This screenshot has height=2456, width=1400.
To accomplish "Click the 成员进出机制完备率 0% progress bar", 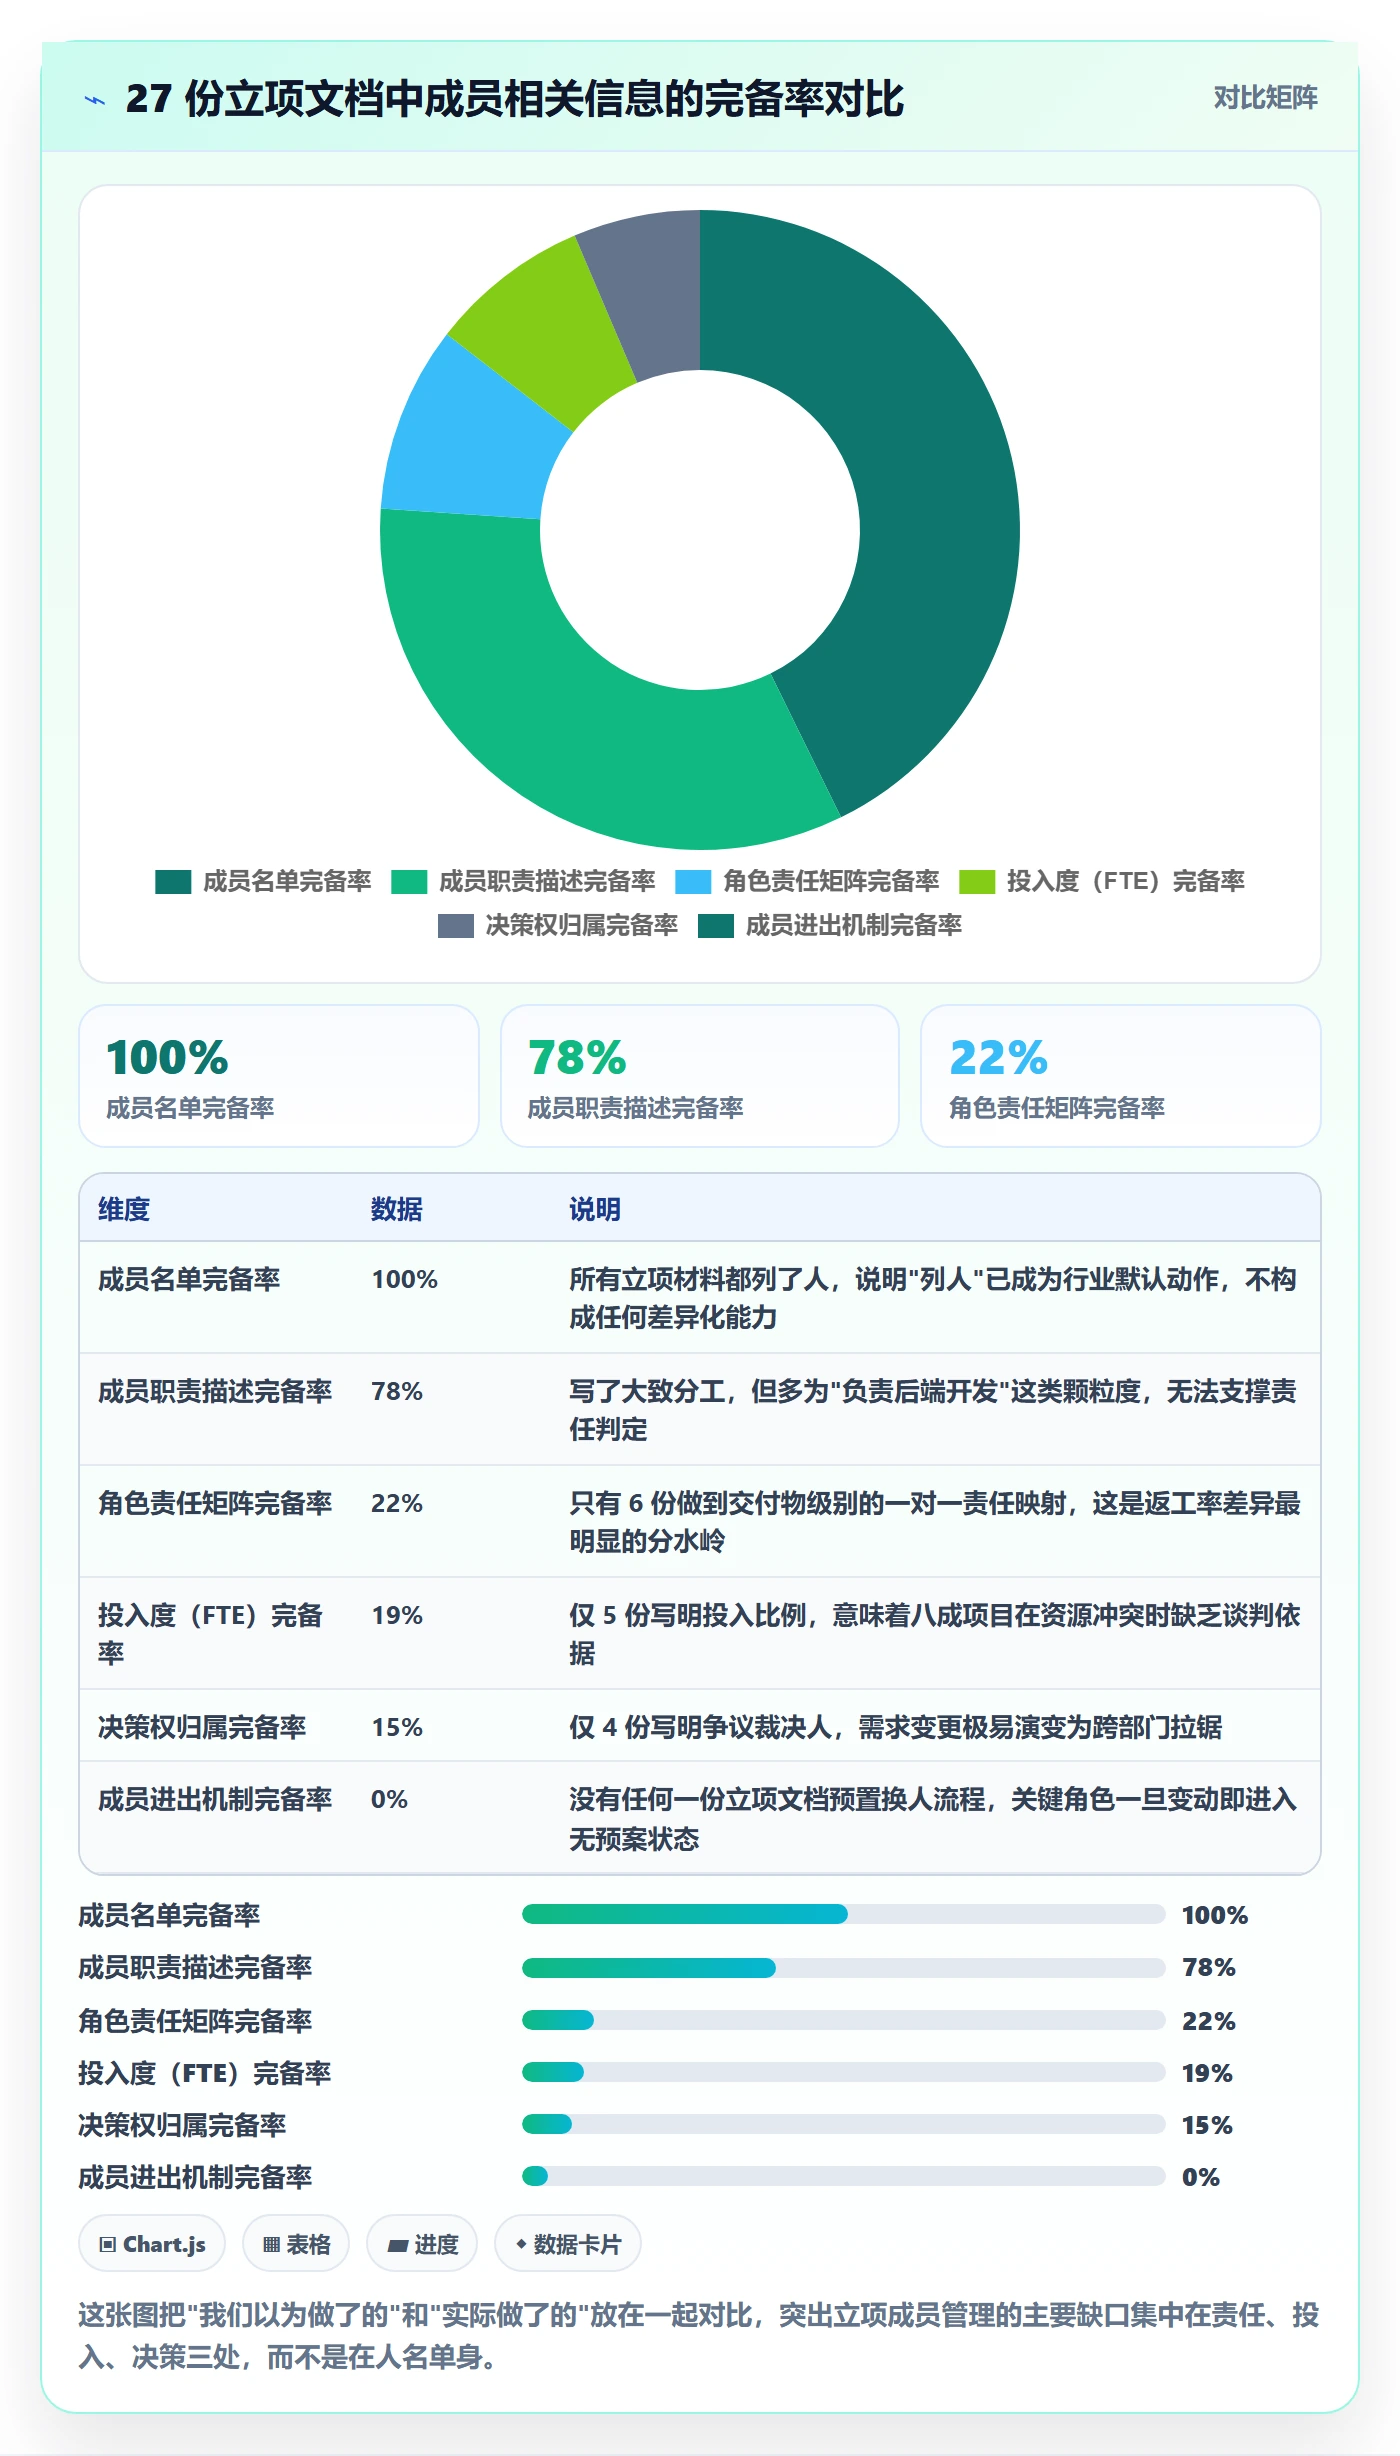I will coord(843,2176).
